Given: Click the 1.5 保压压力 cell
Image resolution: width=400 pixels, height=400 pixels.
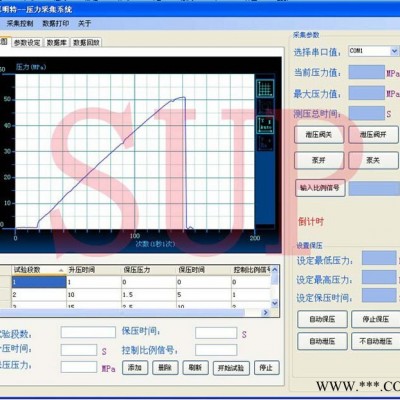Looking at the screenshot, I should (149, 295).
